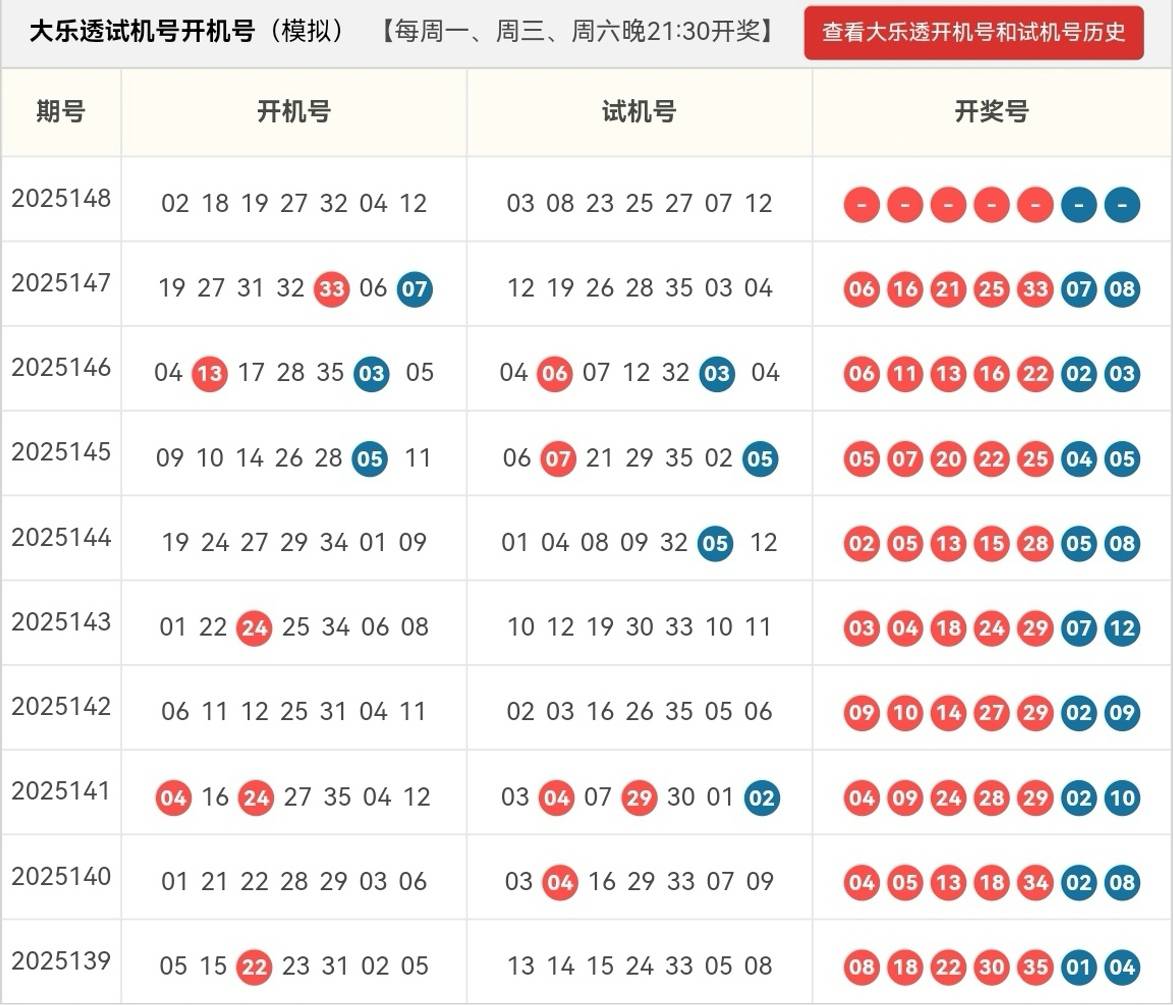Select blue ball 12 in 2025143 开奖号
The height and width of the screenshot is (1005, 1173).
(x=1122, y=628)
